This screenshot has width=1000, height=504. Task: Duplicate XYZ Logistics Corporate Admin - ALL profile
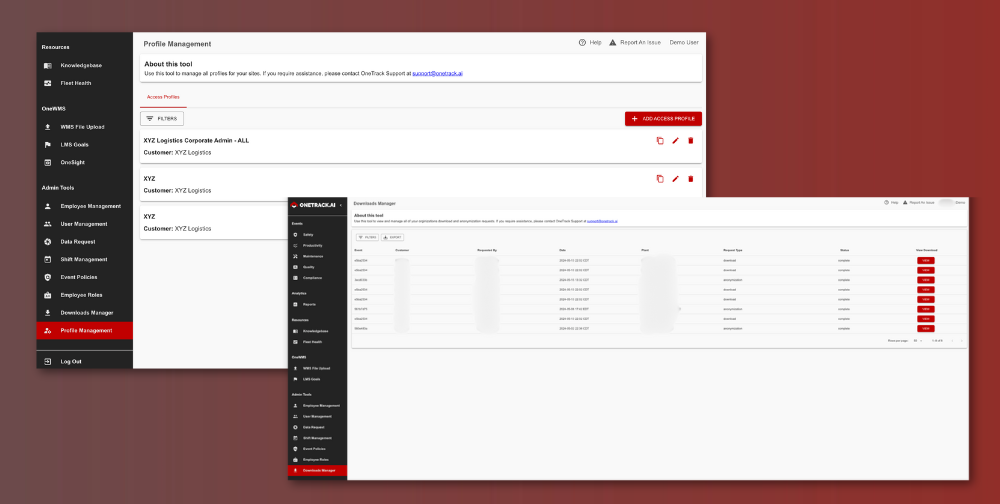tap(660, 140)
